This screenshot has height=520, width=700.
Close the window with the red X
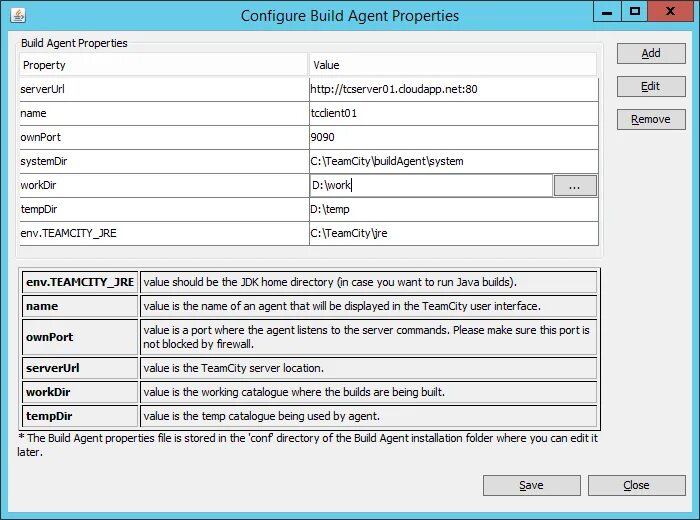pyautogui.click(x=670, y=12)
